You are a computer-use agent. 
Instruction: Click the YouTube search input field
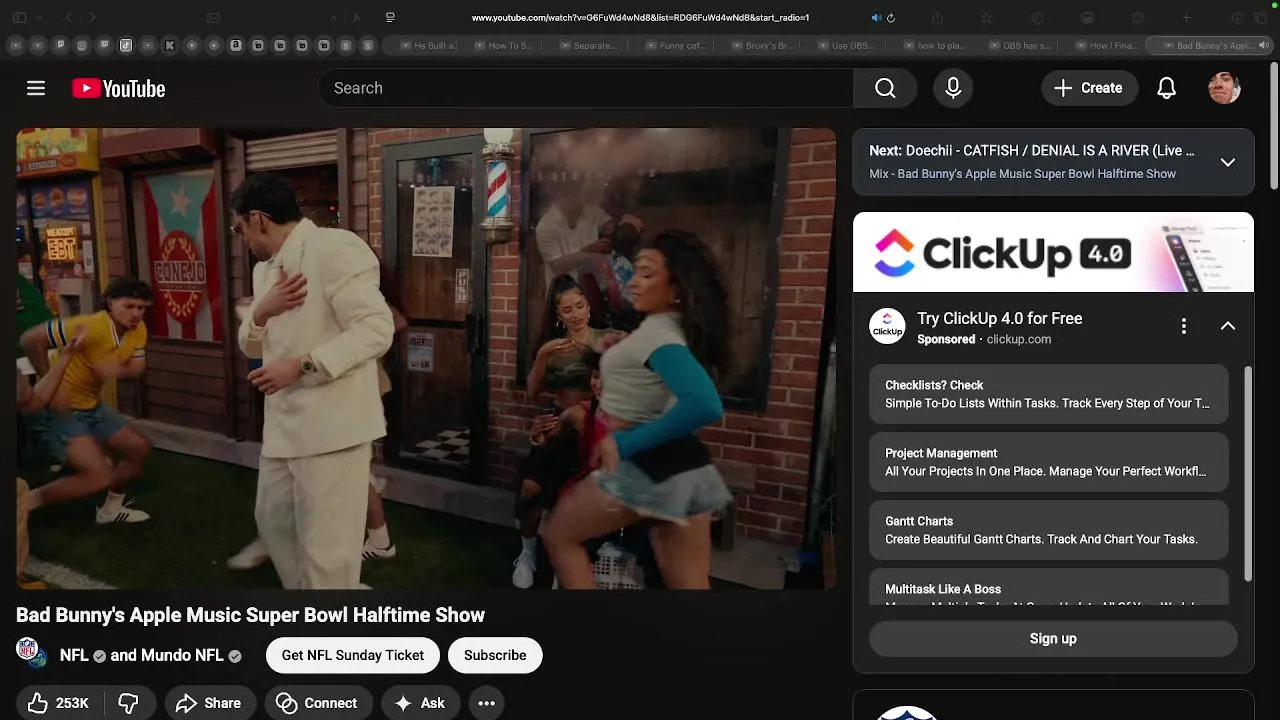[586, 88]
